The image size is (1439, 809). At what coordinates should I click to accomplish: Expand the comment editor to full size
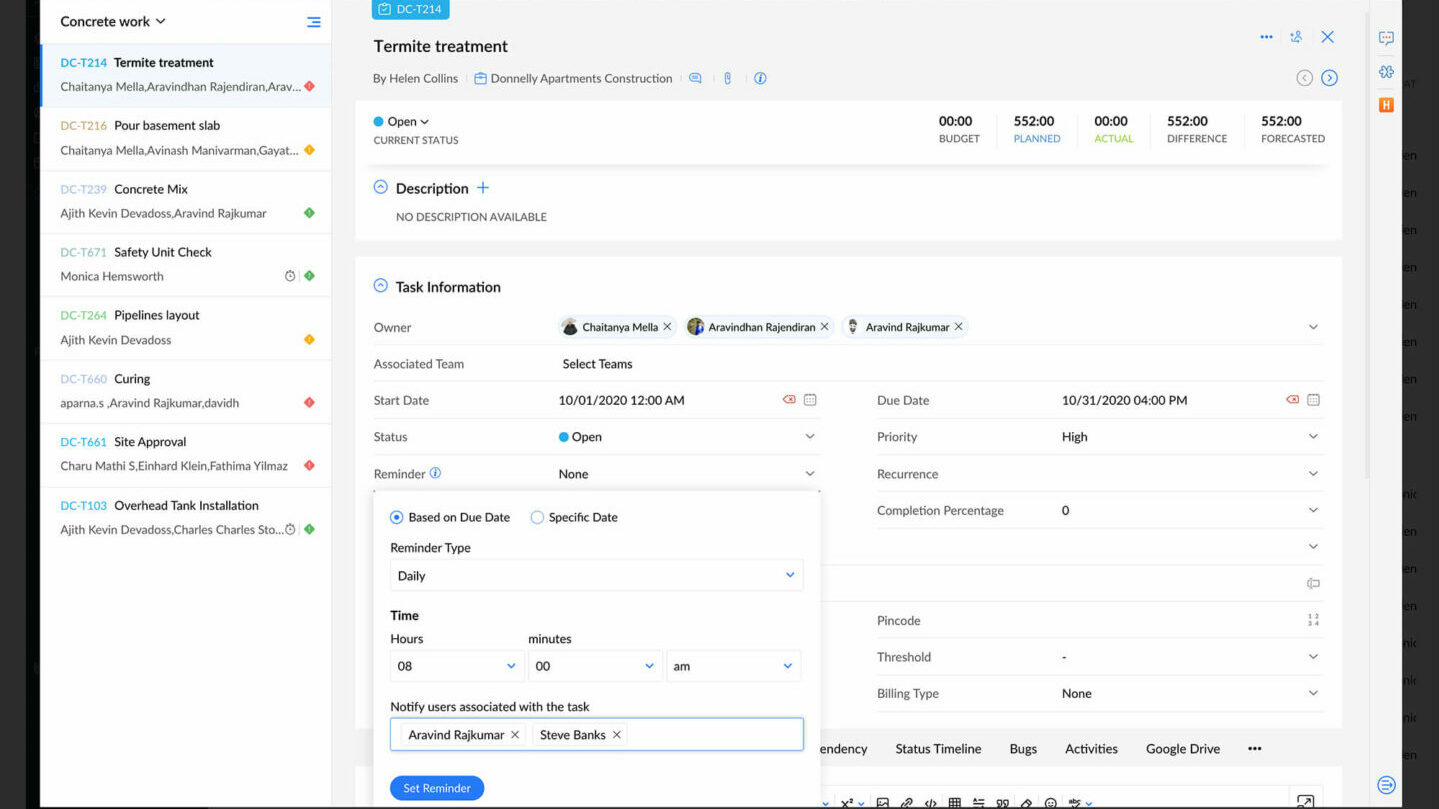1305,801
